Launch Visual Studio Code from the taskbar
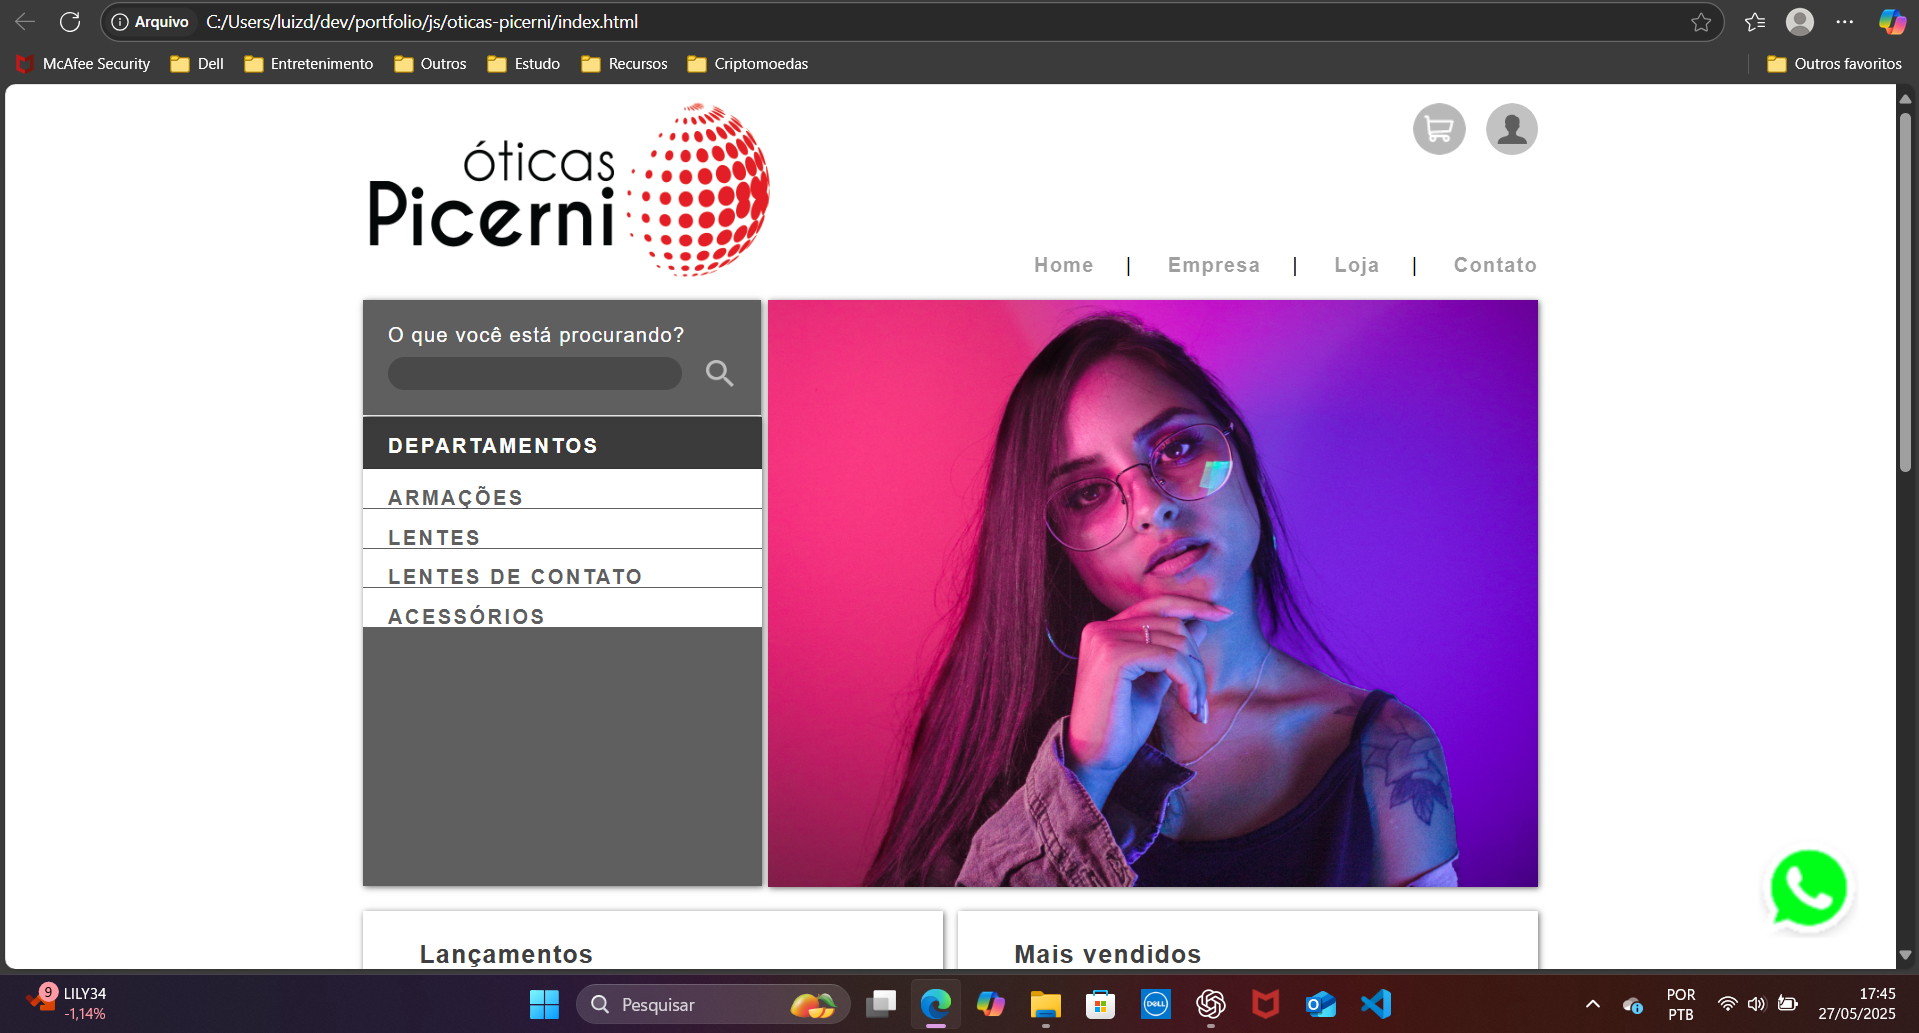Viewport: 1919px width, 1033px height. (x=1375, y=1004)
